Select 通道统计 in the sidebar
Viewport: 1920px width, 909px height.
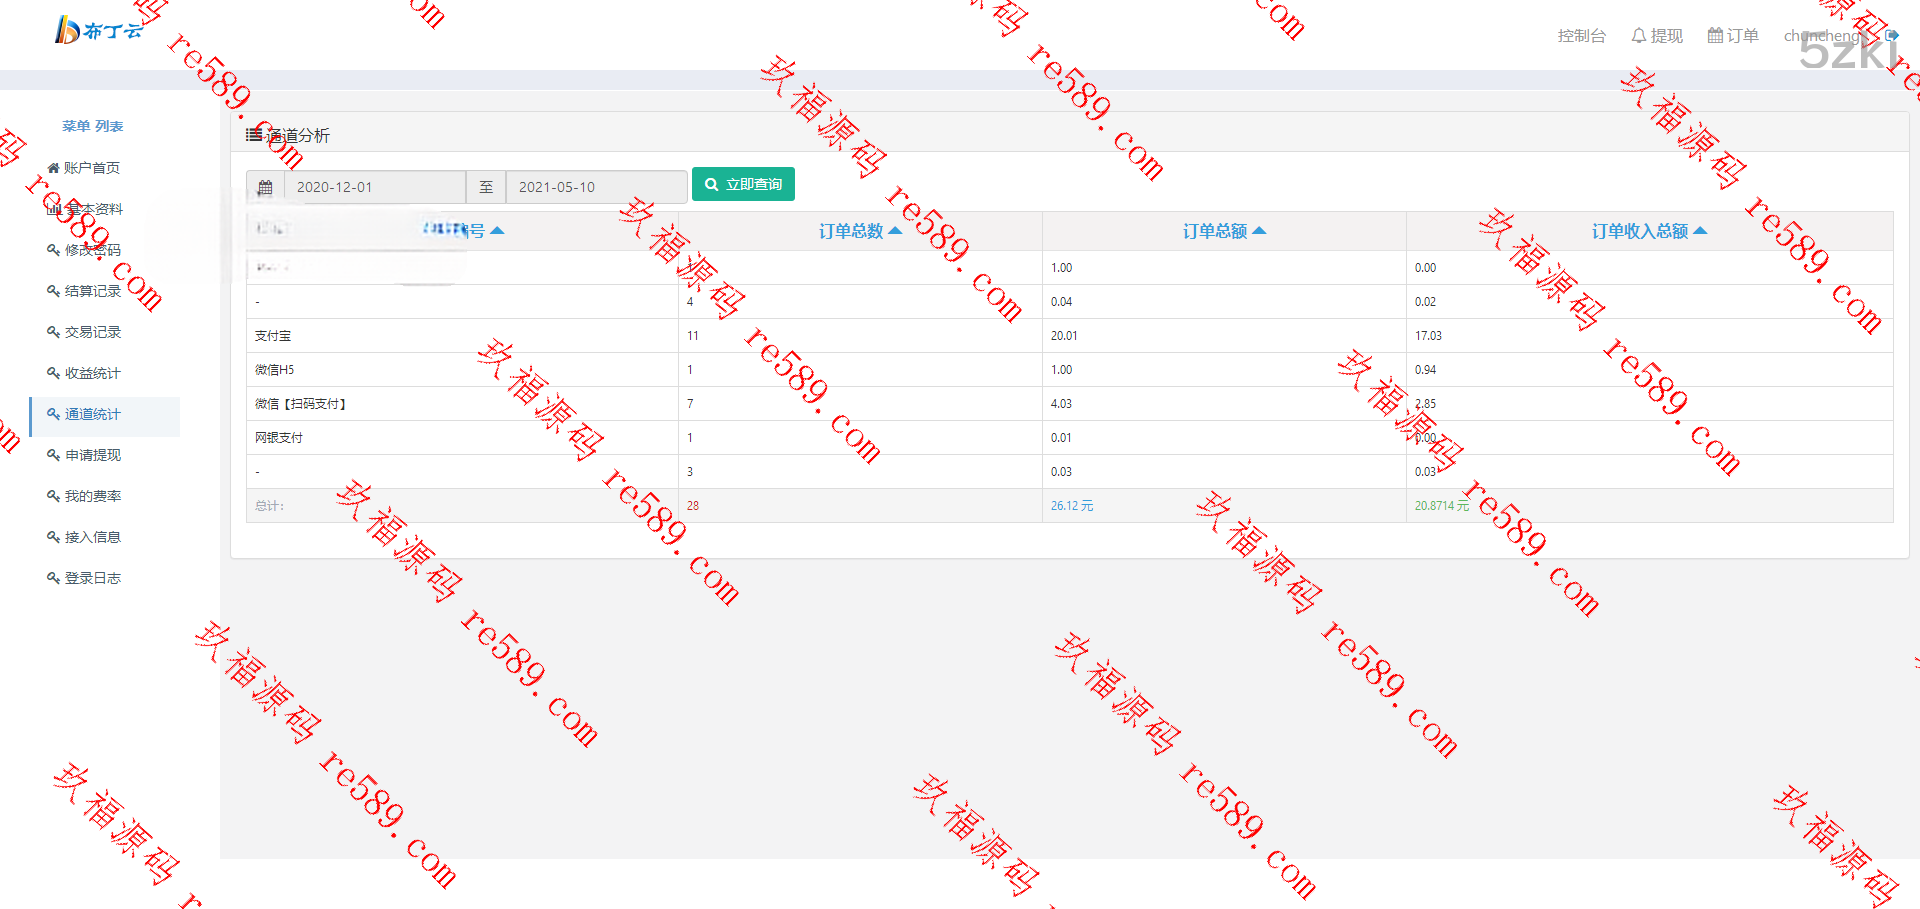click(x=92, y=414)
